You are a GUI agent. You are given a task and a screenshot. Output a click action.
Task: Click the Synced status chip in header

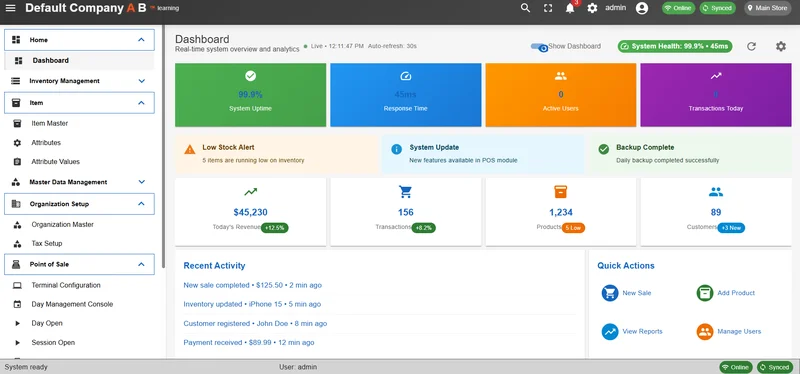[717, 8]
